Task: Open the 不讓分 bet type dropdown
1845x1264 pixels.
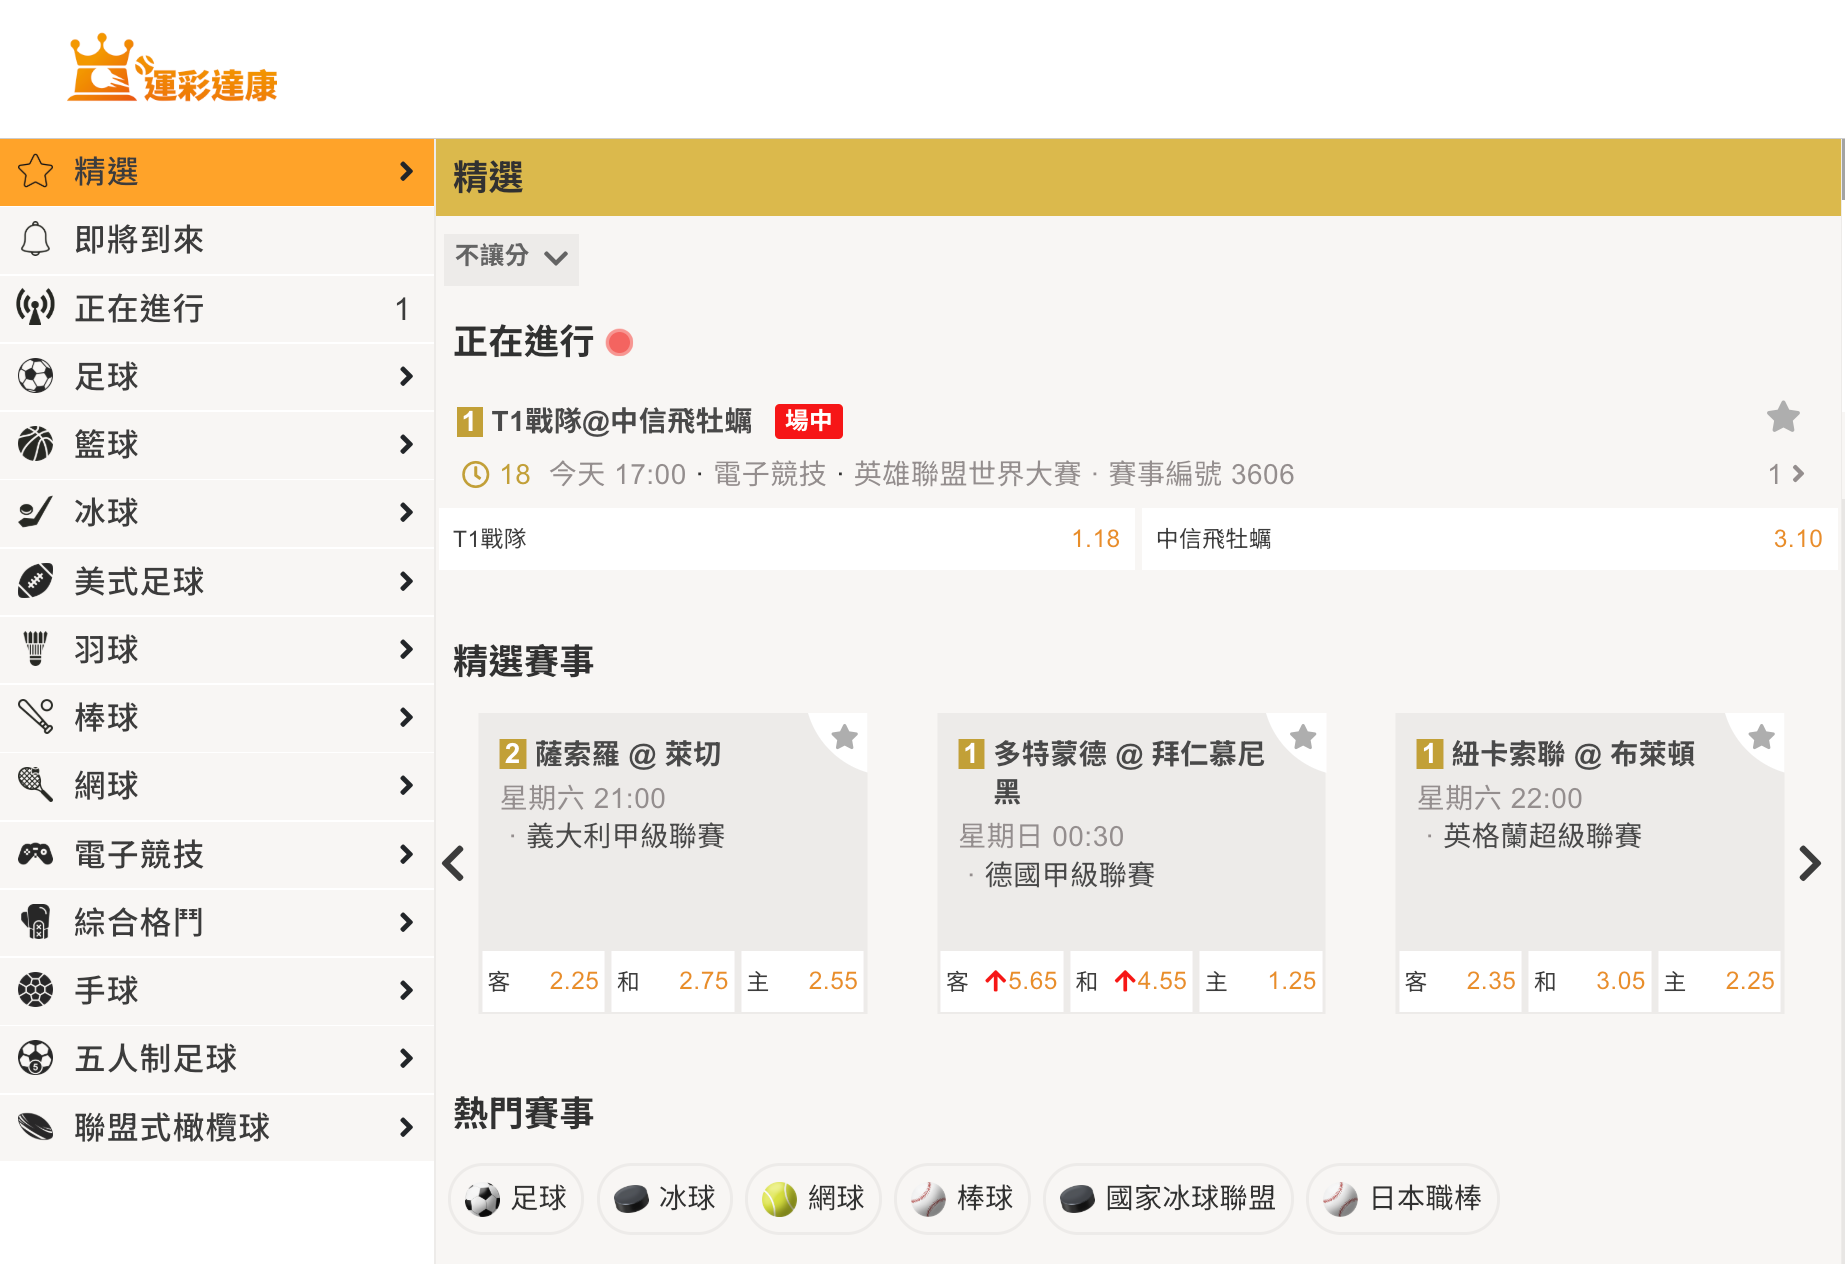Action: point(511,257)
